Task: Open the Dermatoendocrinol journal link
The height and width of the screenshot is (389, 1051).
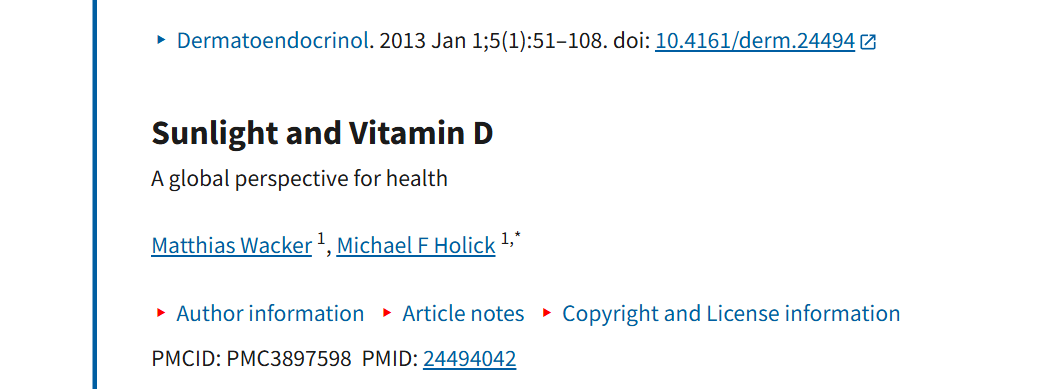Action: pyautogui.click(x=273, y=41)
